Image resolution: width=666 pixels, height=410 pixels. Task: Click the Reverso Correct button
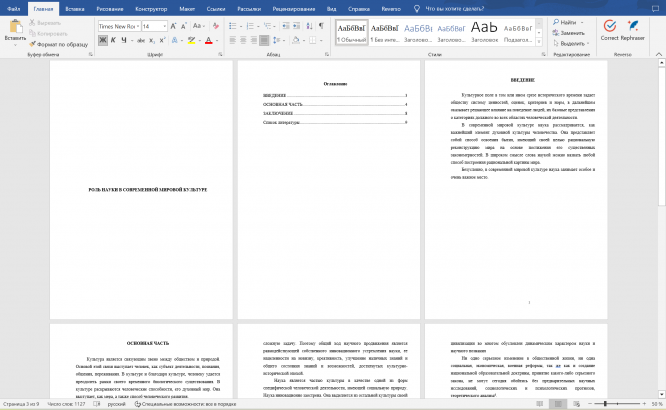click(610, 30)
